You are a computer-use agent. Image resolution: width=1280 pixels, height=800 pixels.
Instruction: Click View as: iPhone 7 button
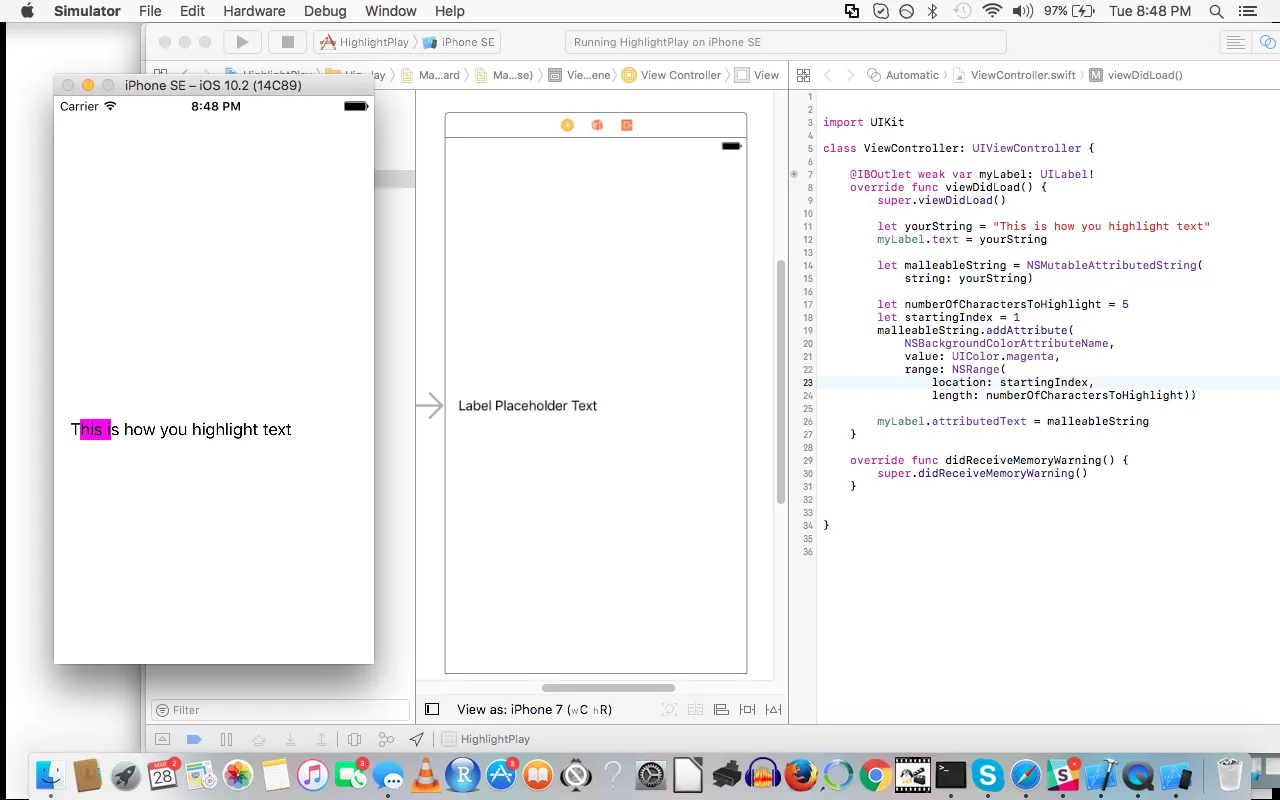534,710
